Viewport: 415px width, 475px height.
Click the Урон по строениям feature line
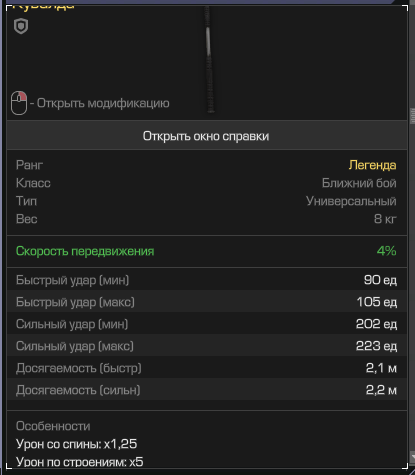tap(80, 462)
